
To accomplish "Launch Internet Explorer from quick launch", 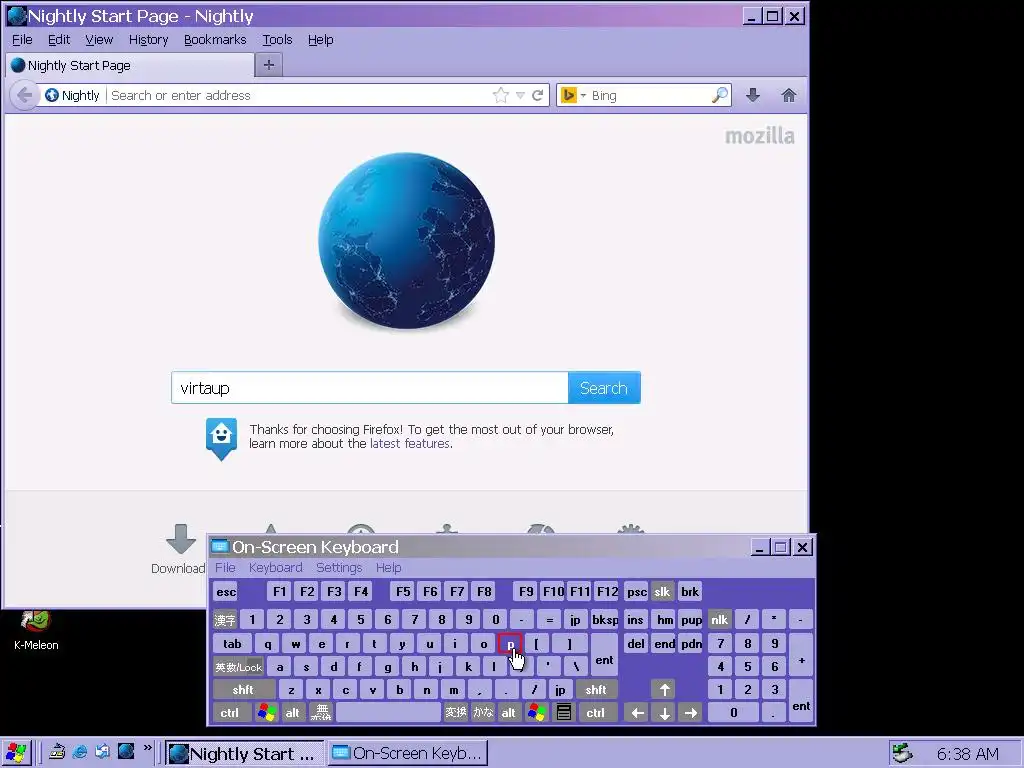I will pos(80,752).
